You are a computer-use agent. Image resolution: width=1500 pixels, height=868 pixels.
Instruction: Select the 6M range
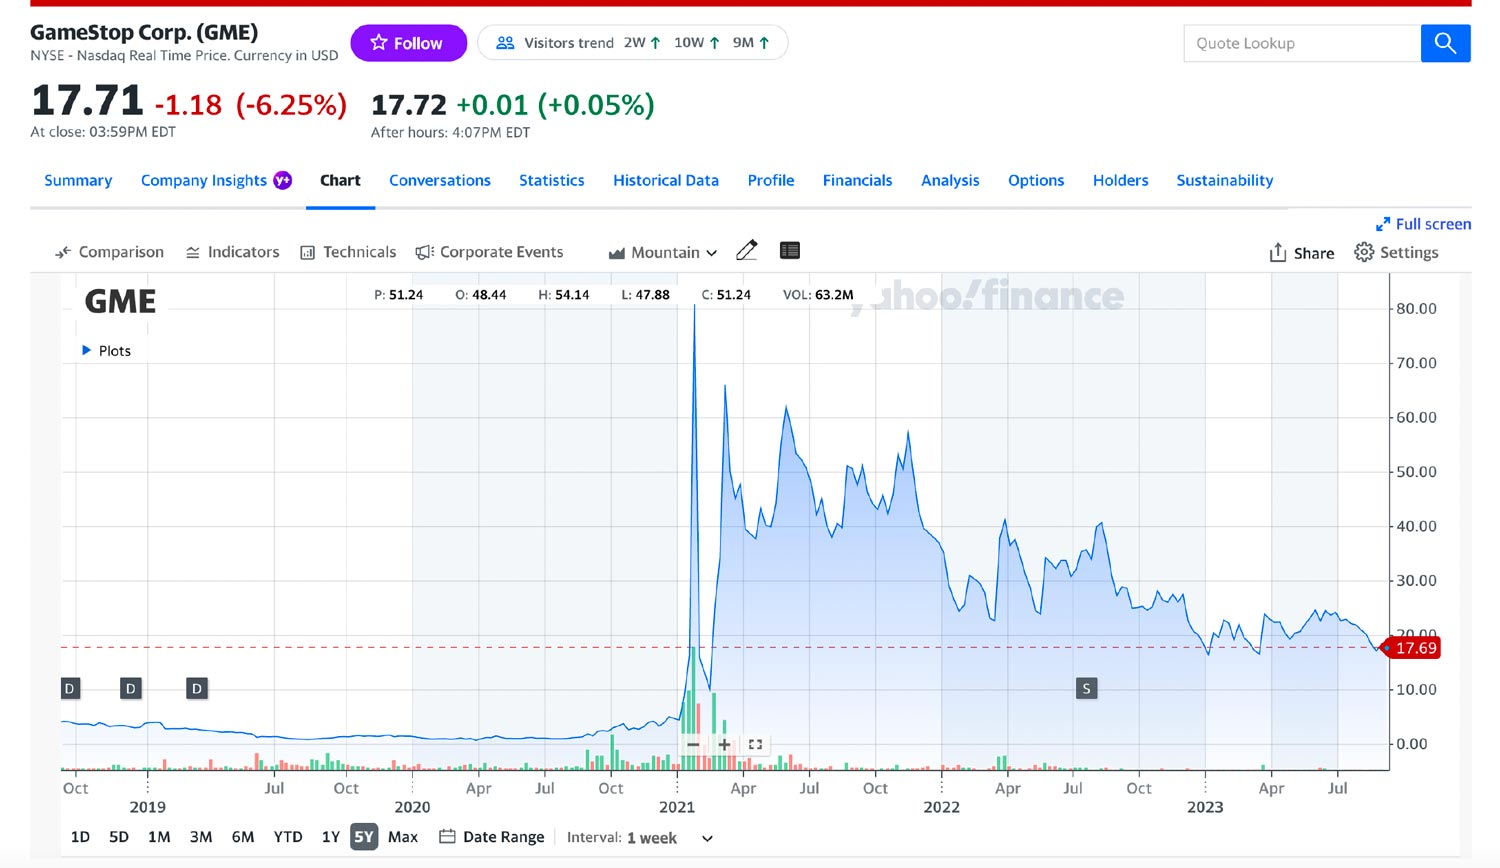coord(243,837)
